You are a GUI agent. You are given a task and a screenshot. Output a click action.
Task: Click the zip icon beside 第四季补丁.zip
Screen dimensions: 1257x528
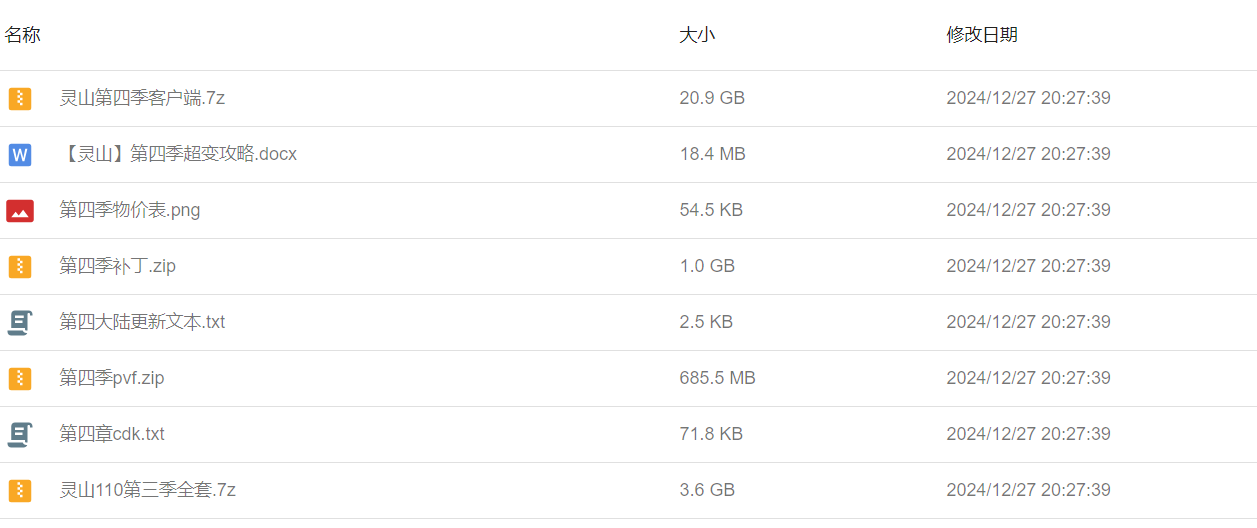(20, 266)
